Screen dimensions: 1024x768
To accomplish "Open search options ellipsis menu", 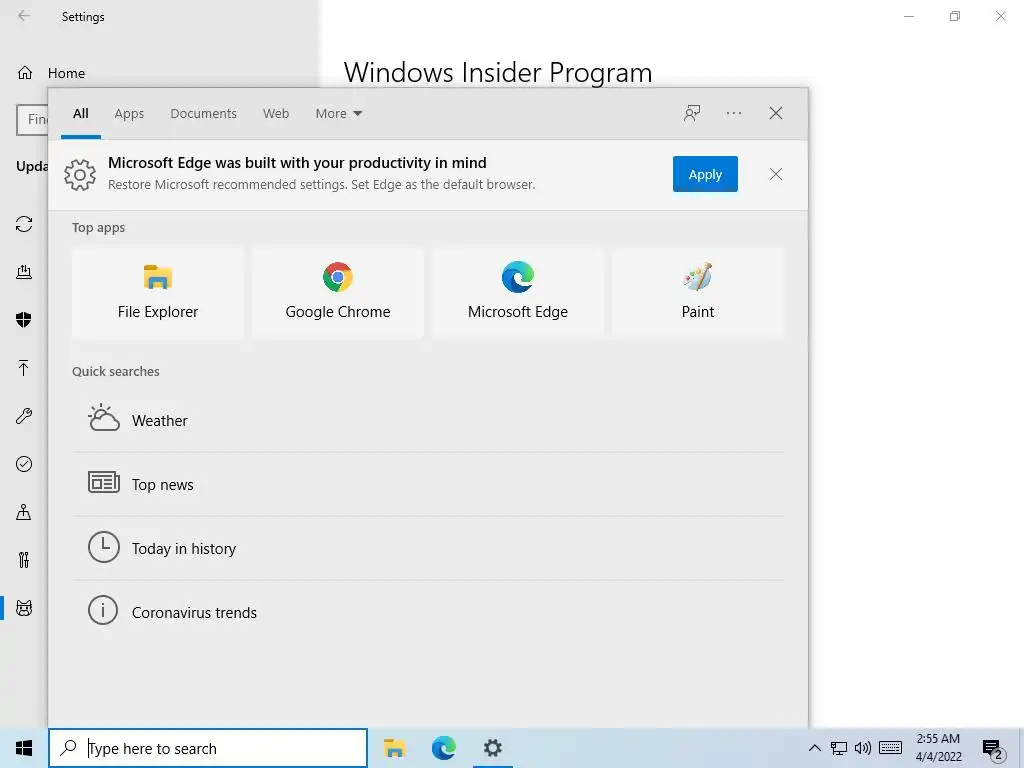I will pyautogui.click(x=733, y=113).
